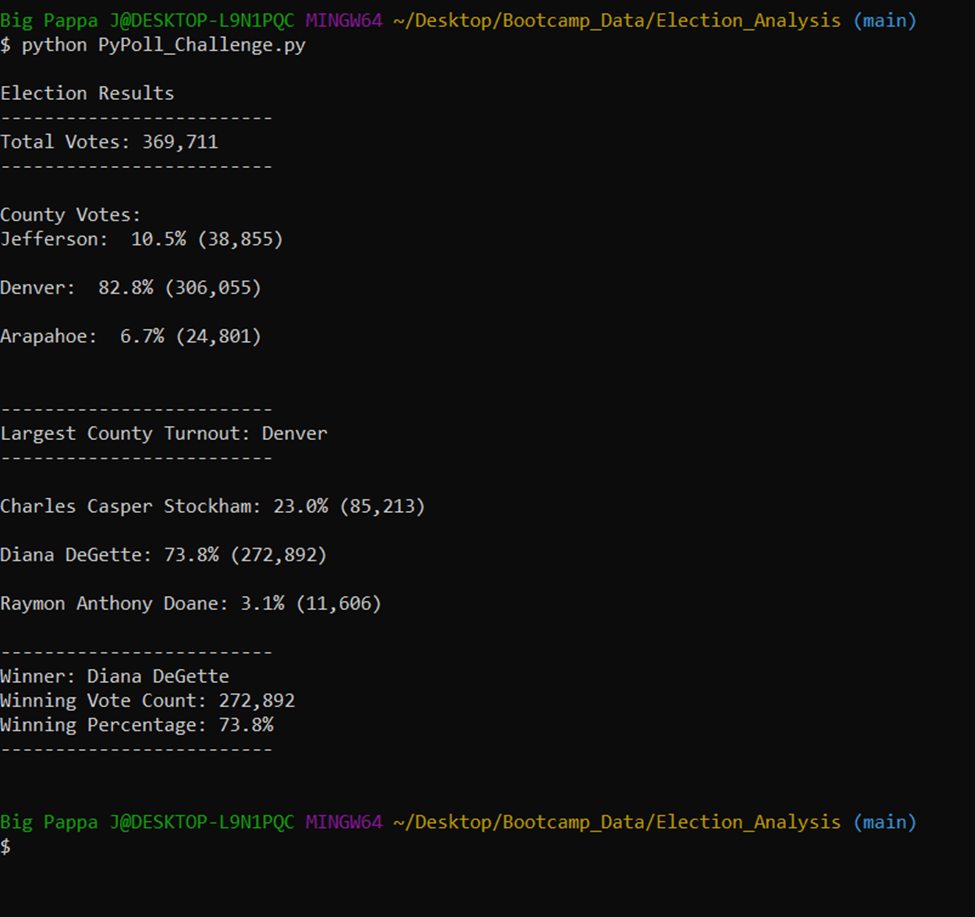
Task: Select Charles Casper Stockham's results line
Action: 212,505
